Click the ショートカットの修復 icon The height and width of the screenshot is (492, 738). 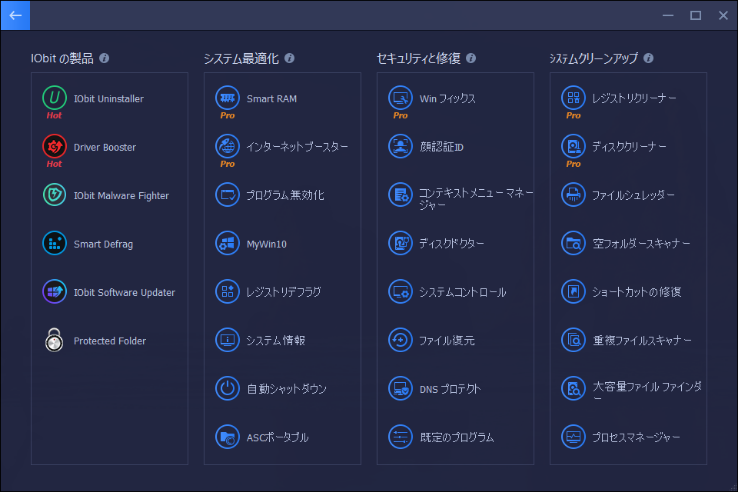tap(573, 291)
